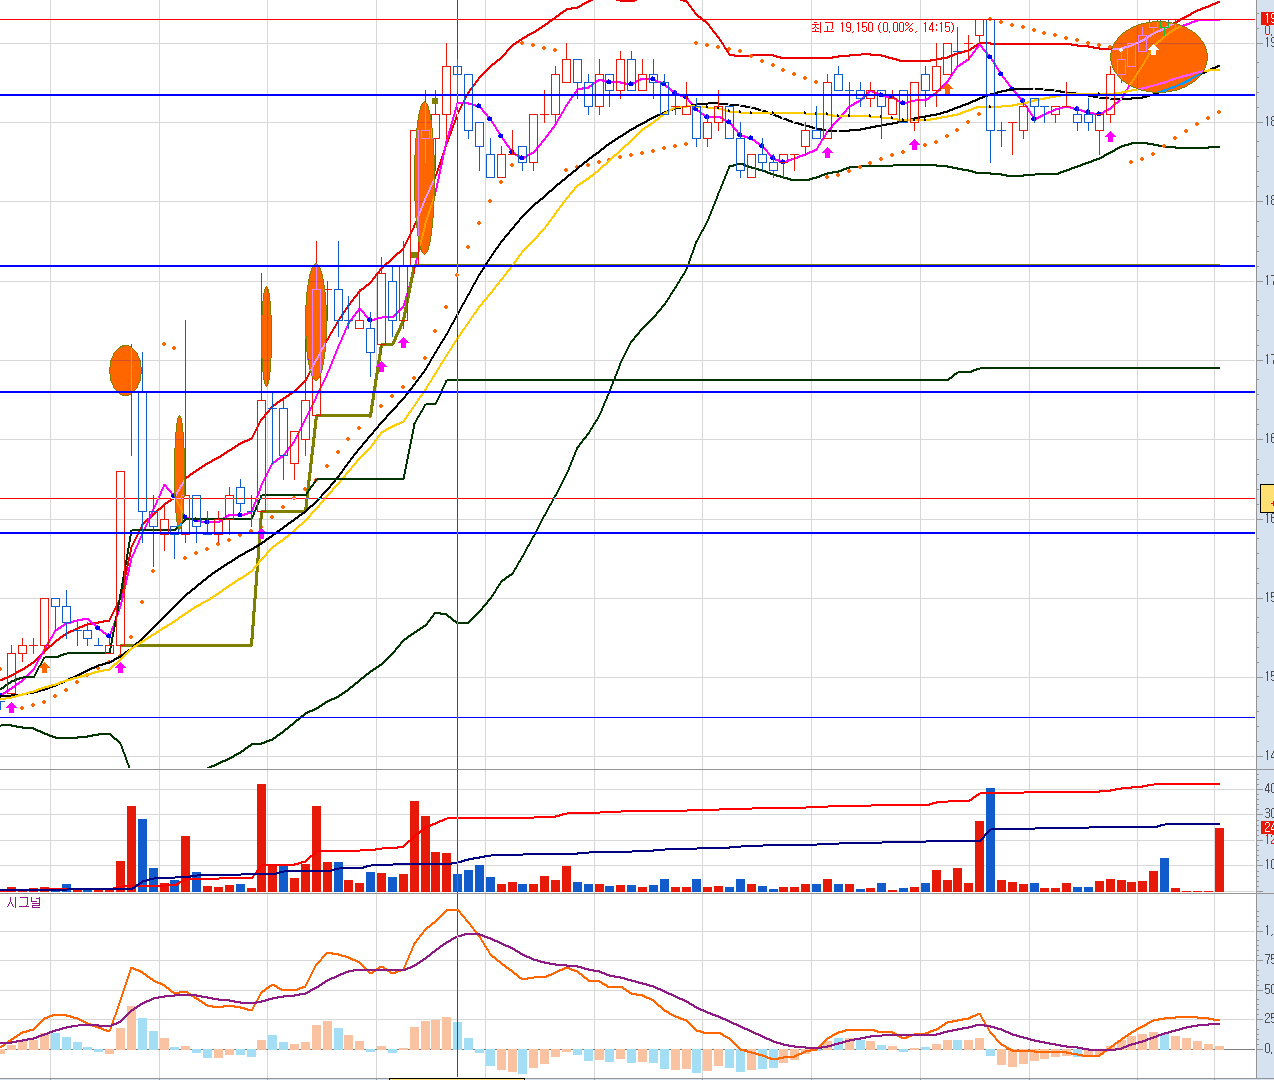Image resolution: width=1274 pixels, height=1080 pixels.
Task: Select the round orange ellipse marker at far left
Action: [x=126, y=370]
